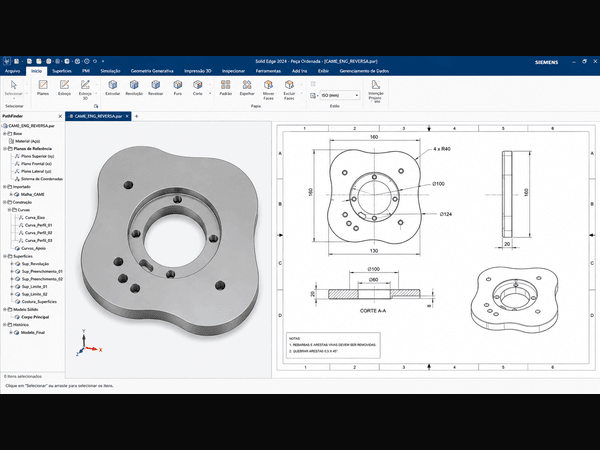Select the Planos tool icon
This screenshot has height=450, width=600.
(43, 87)
